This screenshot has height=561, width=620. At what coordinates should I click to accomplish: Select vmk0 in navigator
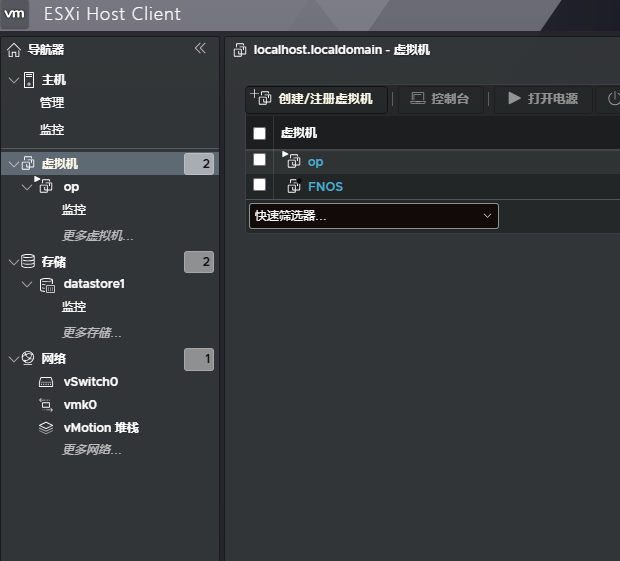click(80, 405)
